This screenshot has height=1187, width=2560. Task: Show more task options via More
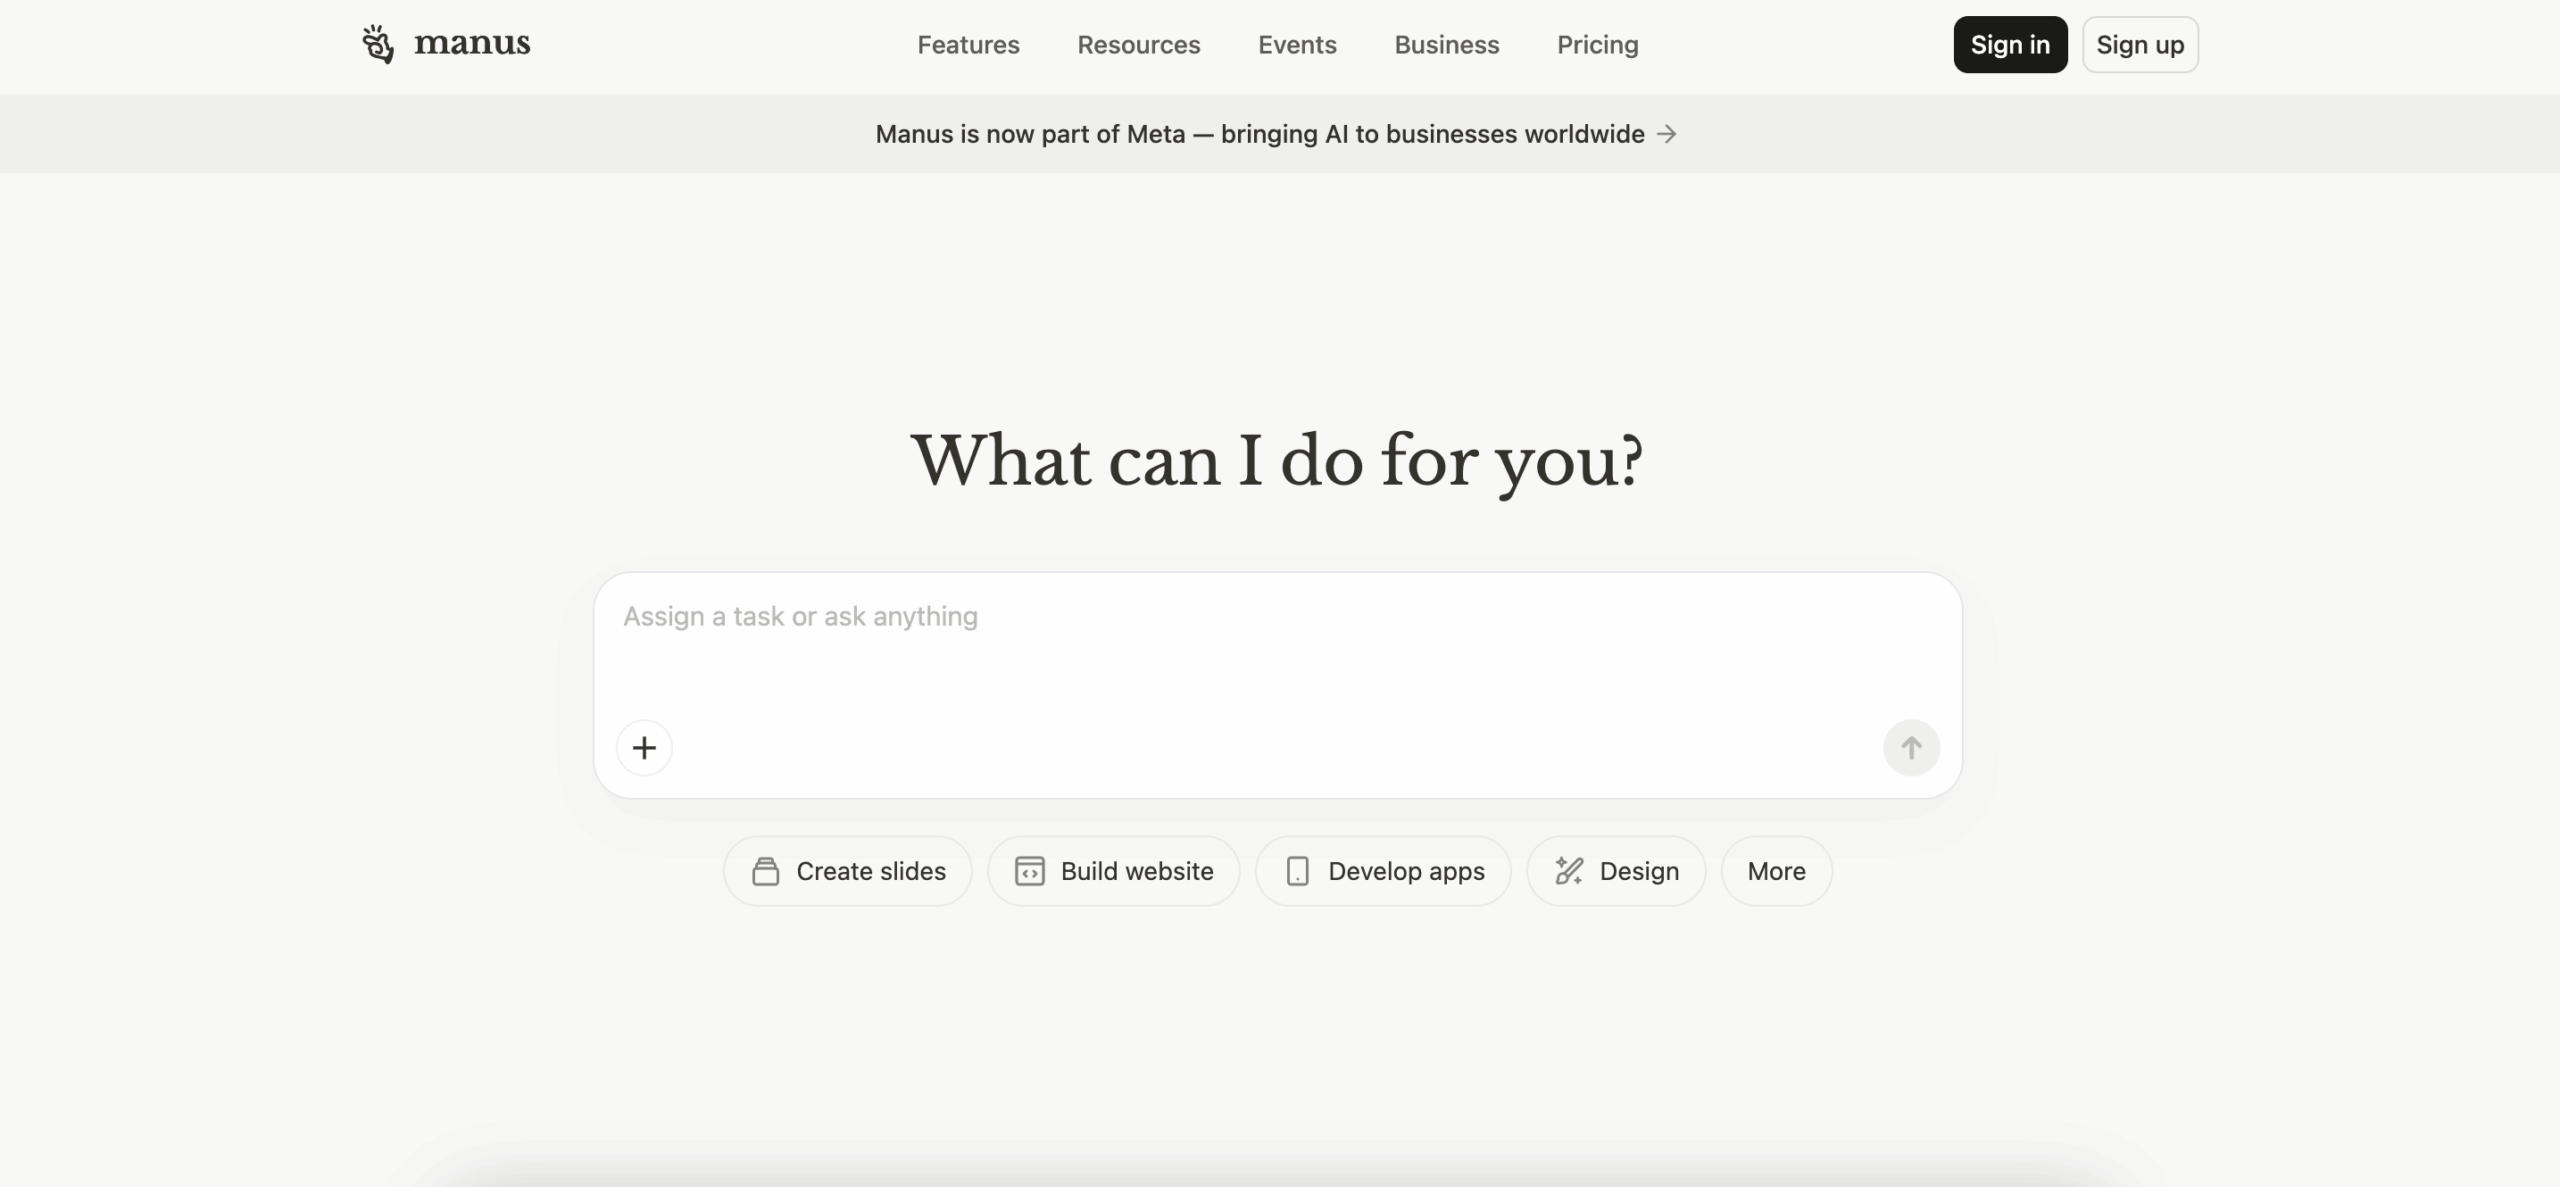click(x=1776, y=872)
